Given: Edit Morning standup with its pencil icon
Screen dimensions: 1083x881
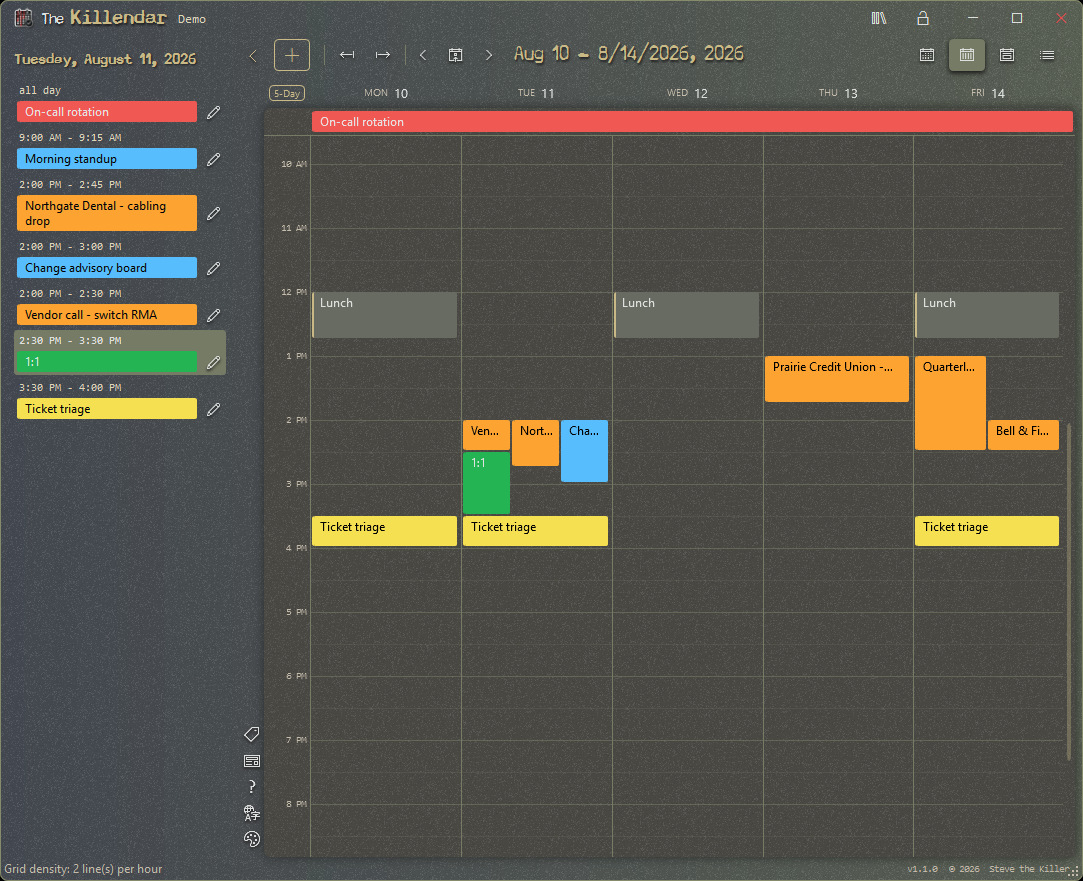Looking at the screenshot, I should [213, 159].
